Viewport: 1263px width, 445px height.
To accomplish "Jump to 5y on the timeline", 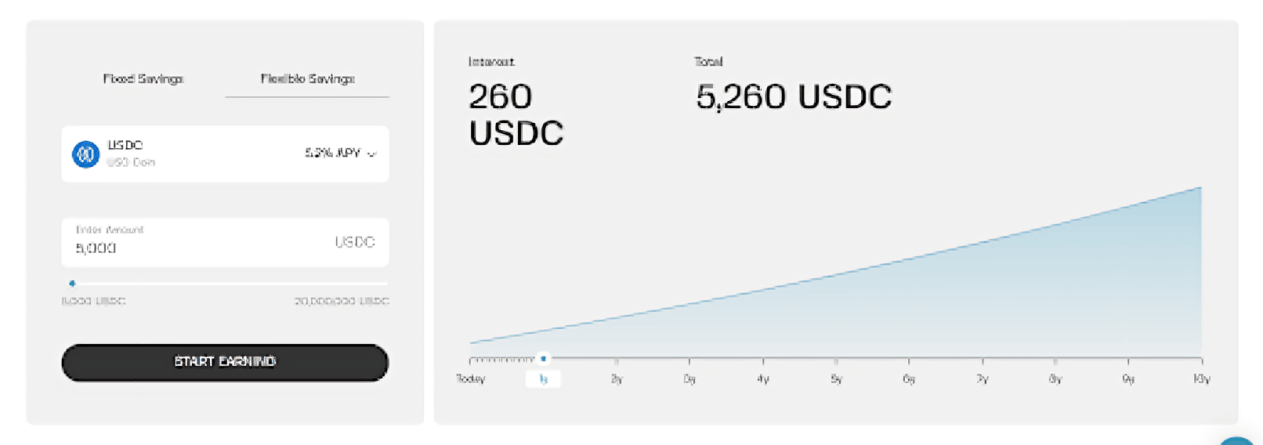I will coord(836,379).
